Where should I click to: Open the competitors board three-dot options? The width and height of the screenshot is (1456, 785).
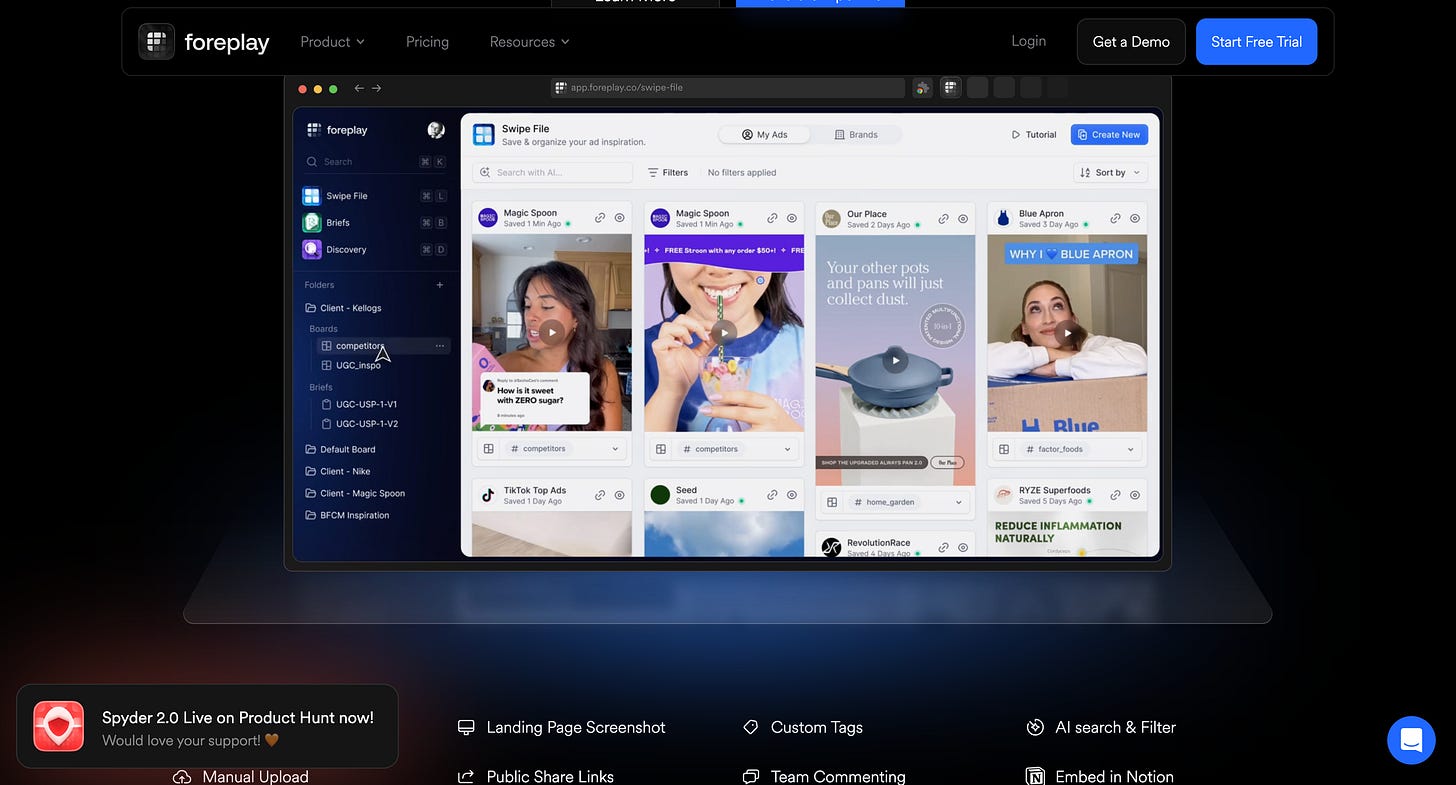pos(440,346)
